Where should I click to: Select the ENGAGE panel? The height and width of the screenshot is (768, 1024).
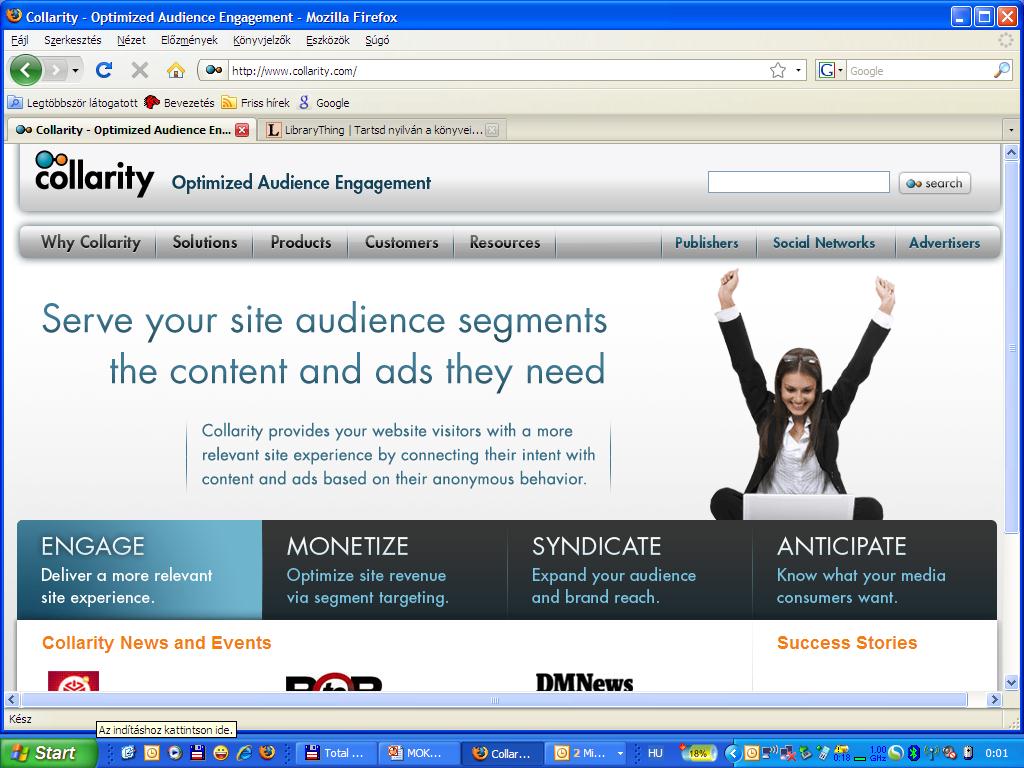point(140,569)
